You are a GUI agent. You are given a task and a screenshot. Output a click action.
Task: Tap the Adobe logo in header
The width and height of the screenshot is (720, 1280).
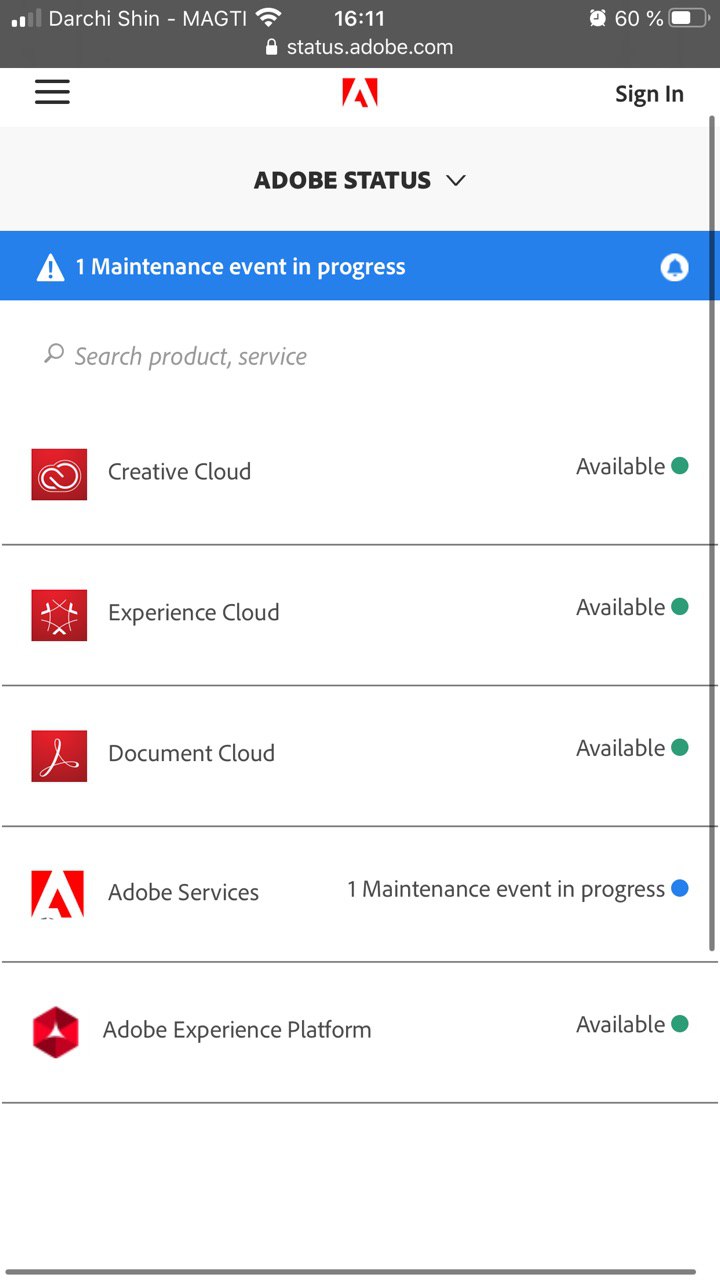(360, 93)
